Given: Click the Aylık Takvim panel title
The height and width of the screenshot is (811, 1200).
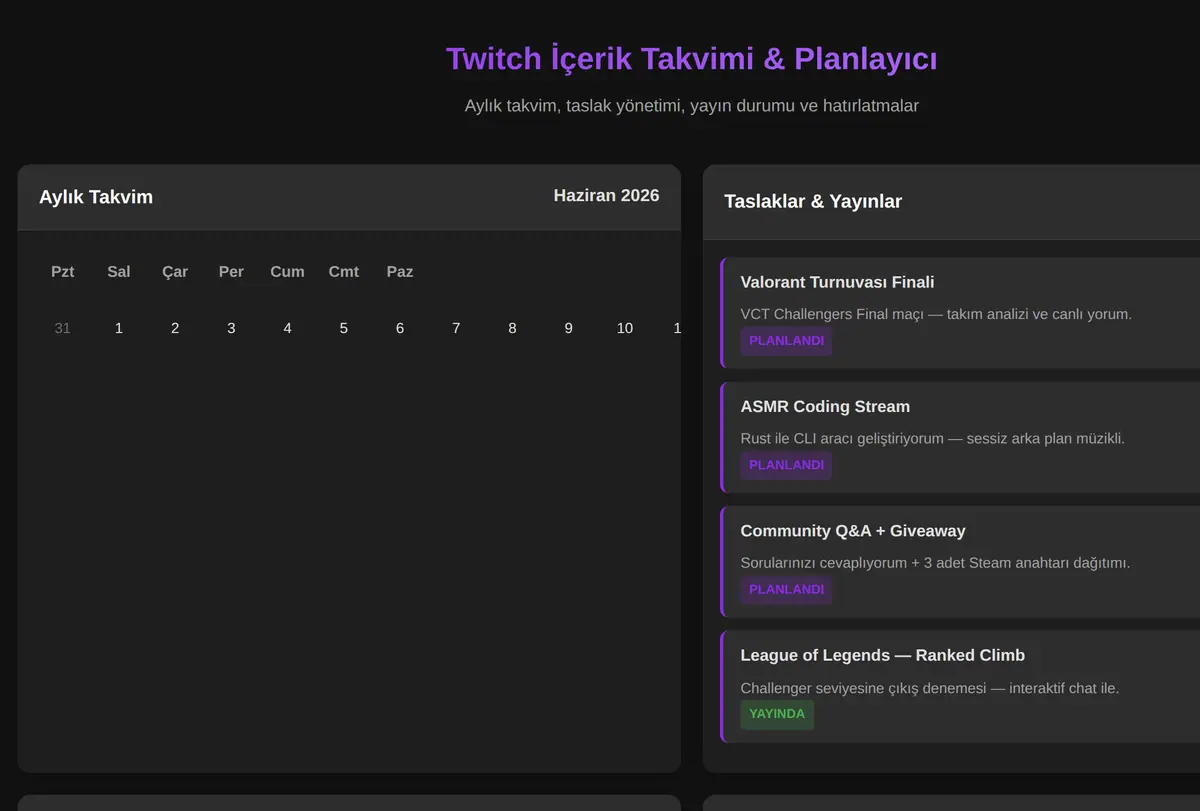Looking at the screenshot, I should click(x=96, y=197).
